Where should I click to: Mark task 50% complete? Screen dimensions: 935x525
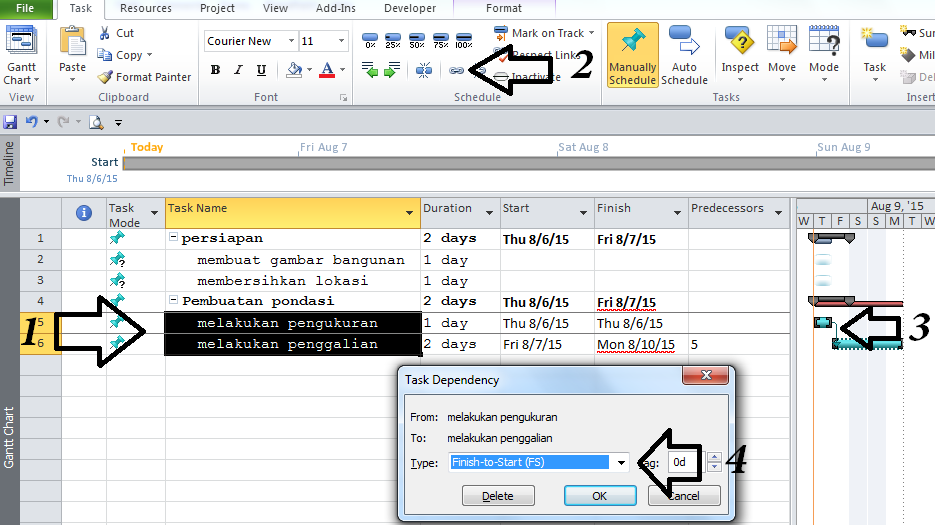(417, 41)
